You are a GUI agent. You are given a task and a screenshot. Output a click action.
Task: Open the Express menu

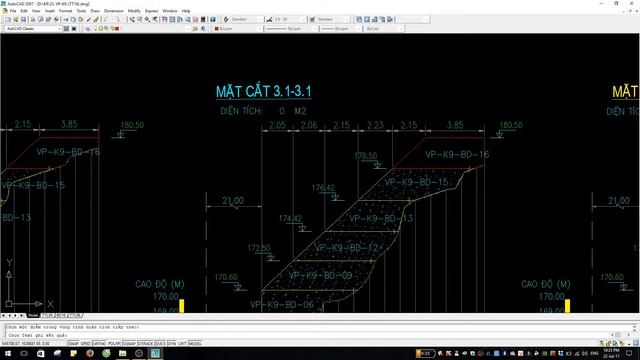click(x=151, y=11)
